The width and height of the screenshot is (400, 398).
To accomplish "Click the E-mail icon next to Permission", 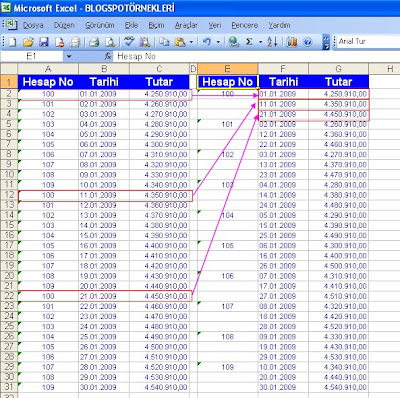I will point(75,42).
